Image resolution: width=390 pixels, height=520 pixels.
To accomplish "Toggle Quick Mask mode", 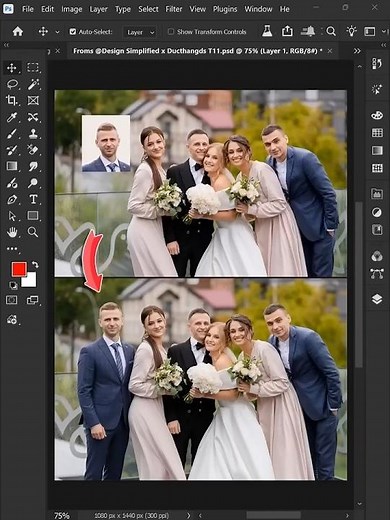I will click(12, 300).
